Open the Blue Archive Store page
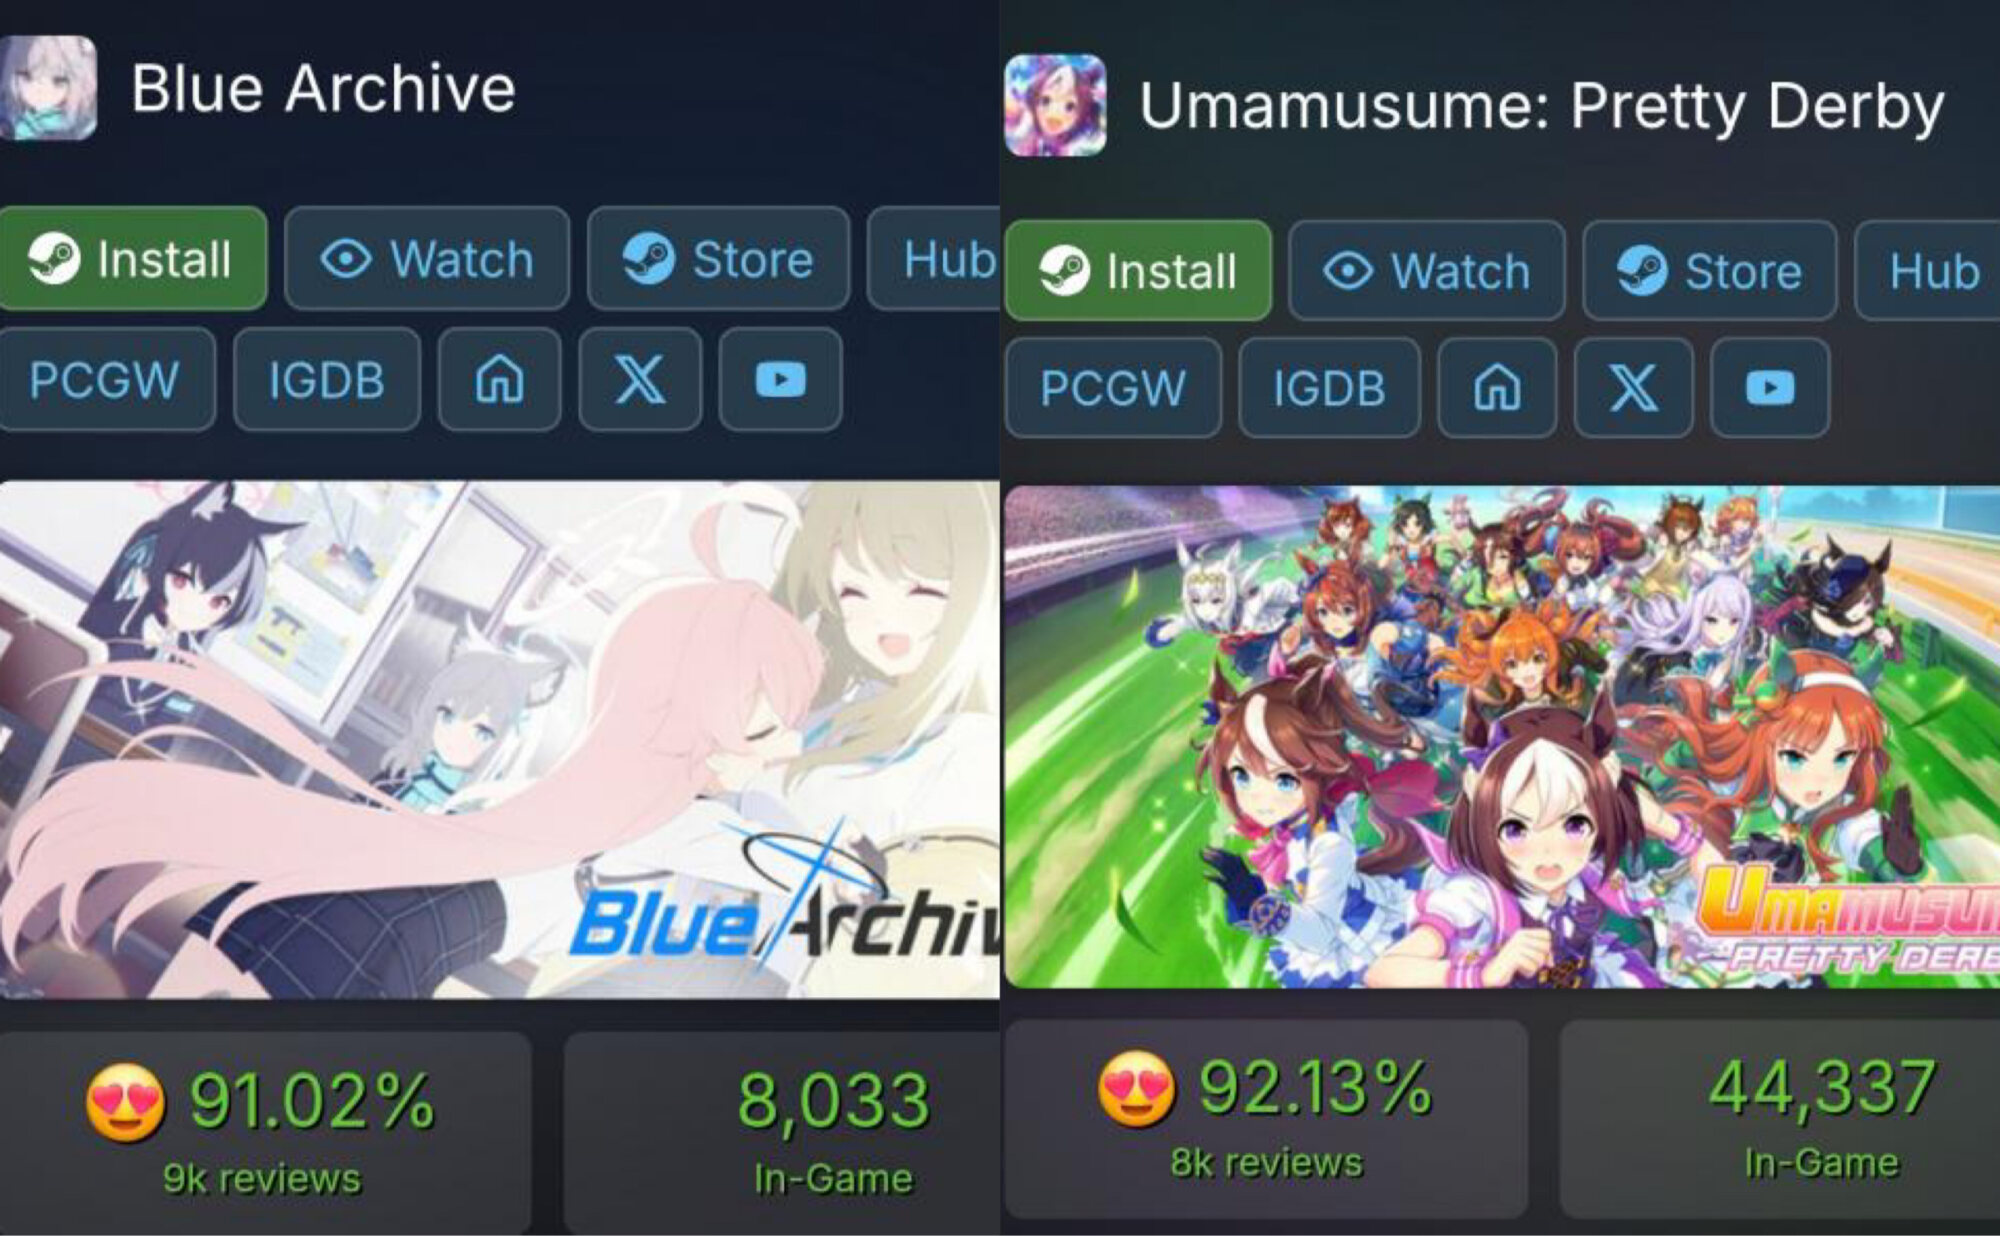Screen dimensions: 2000x1236 click(x=718, y=258)
